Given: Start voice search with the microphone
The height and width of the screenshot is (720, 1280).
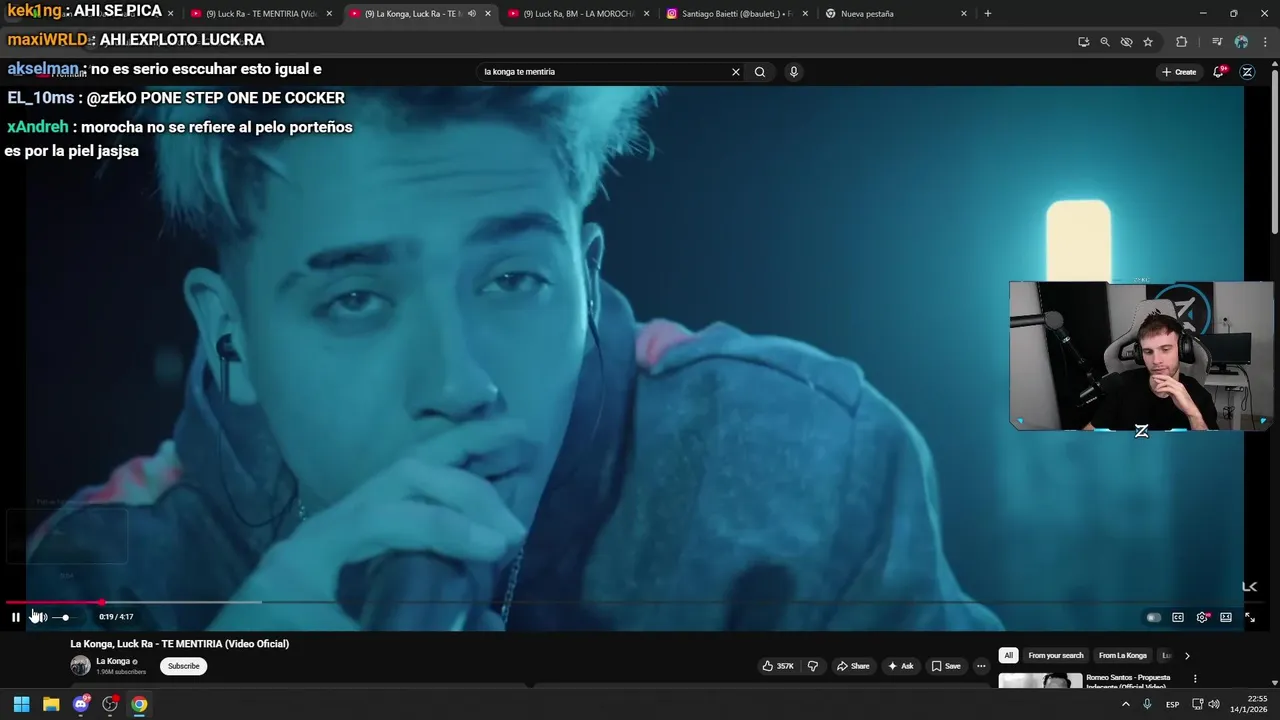Looking at the screenshot, I should click(794, 72).
